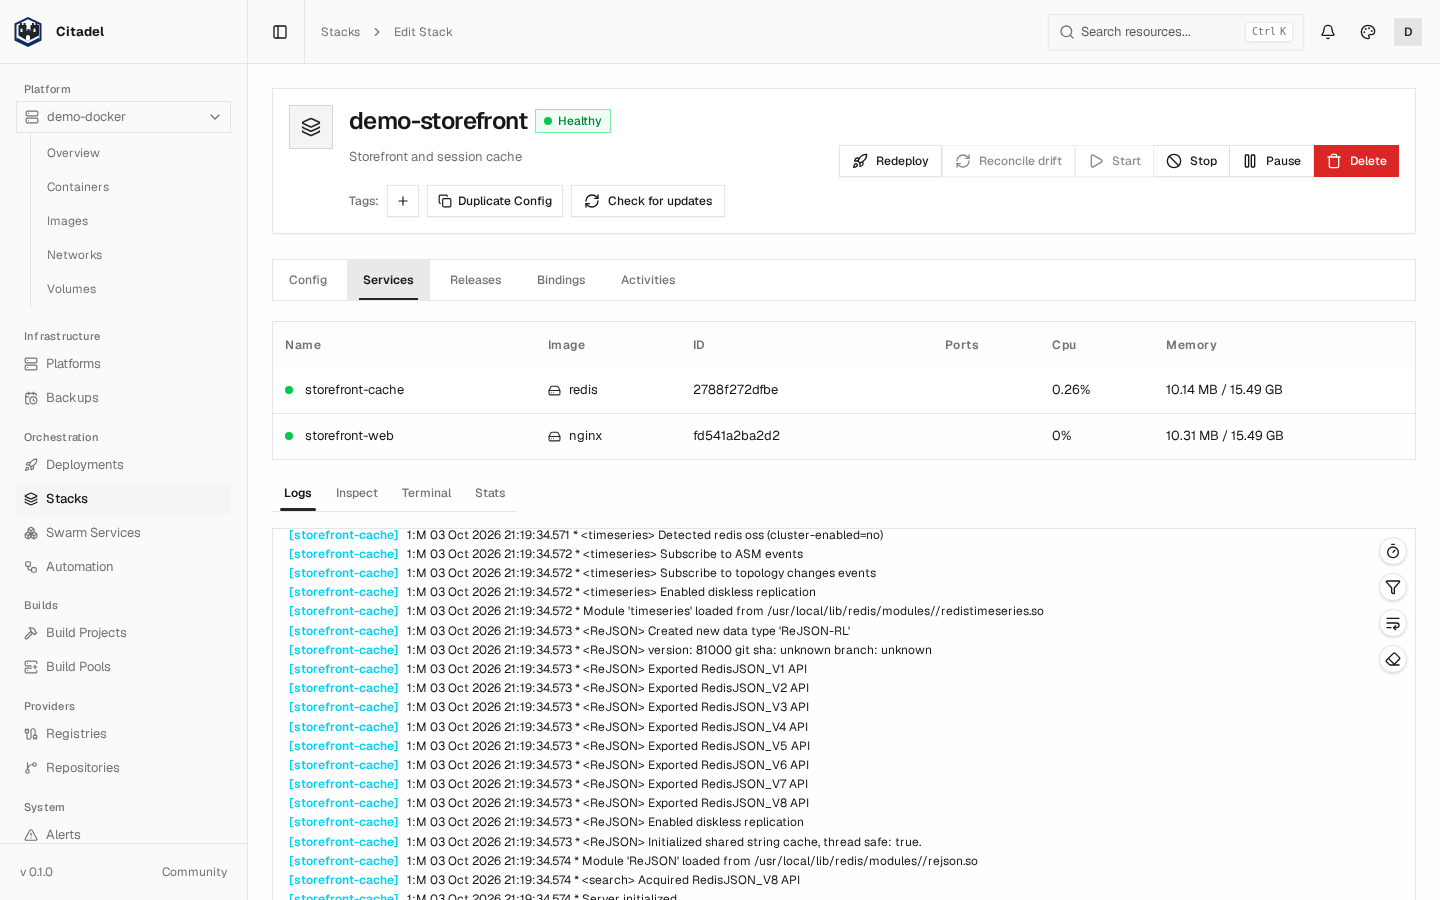The image size is (1440, 900).
Task: Open Automation section
Action: click(123, 567)
